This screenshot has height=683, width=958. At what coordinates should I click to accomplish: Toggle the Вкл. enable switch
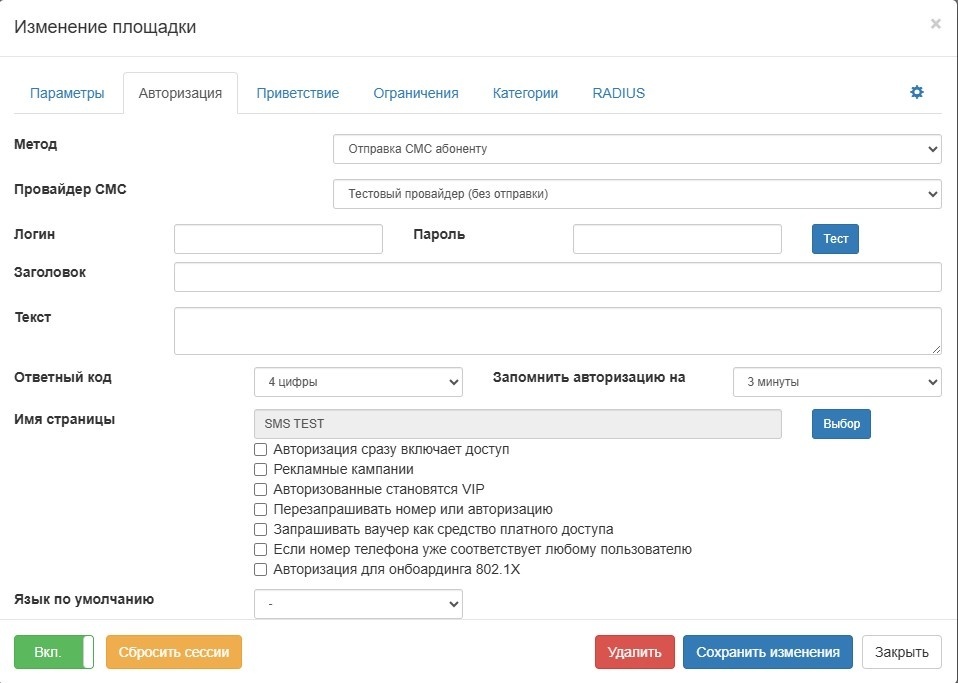54,652
